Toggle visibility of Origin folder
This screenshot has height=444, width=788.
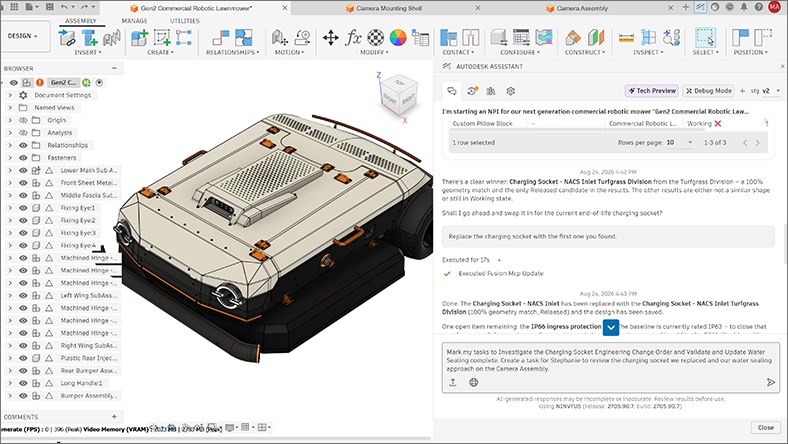point(23,120)
